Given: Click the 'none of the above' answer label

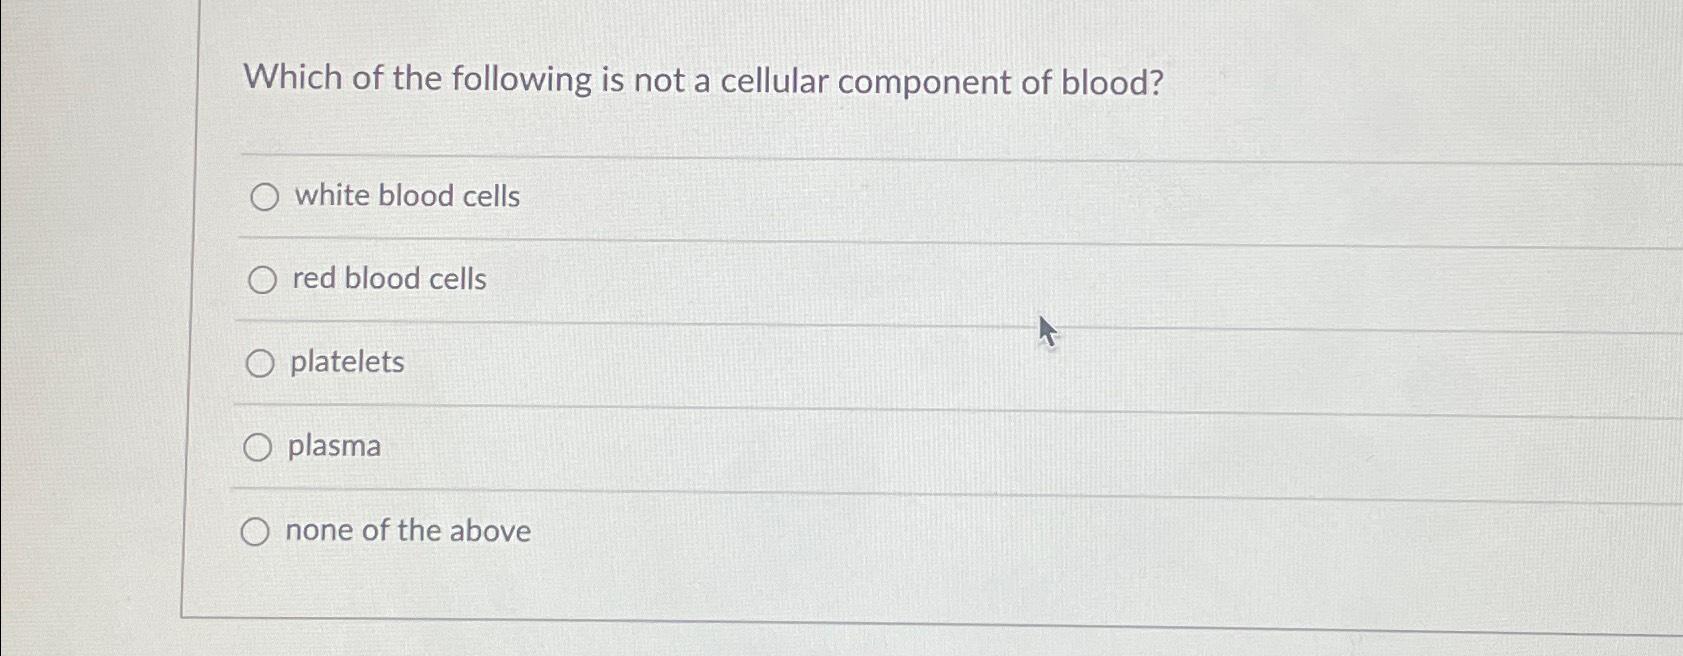Looking at the screenshot, I should [x=409, y=531].
